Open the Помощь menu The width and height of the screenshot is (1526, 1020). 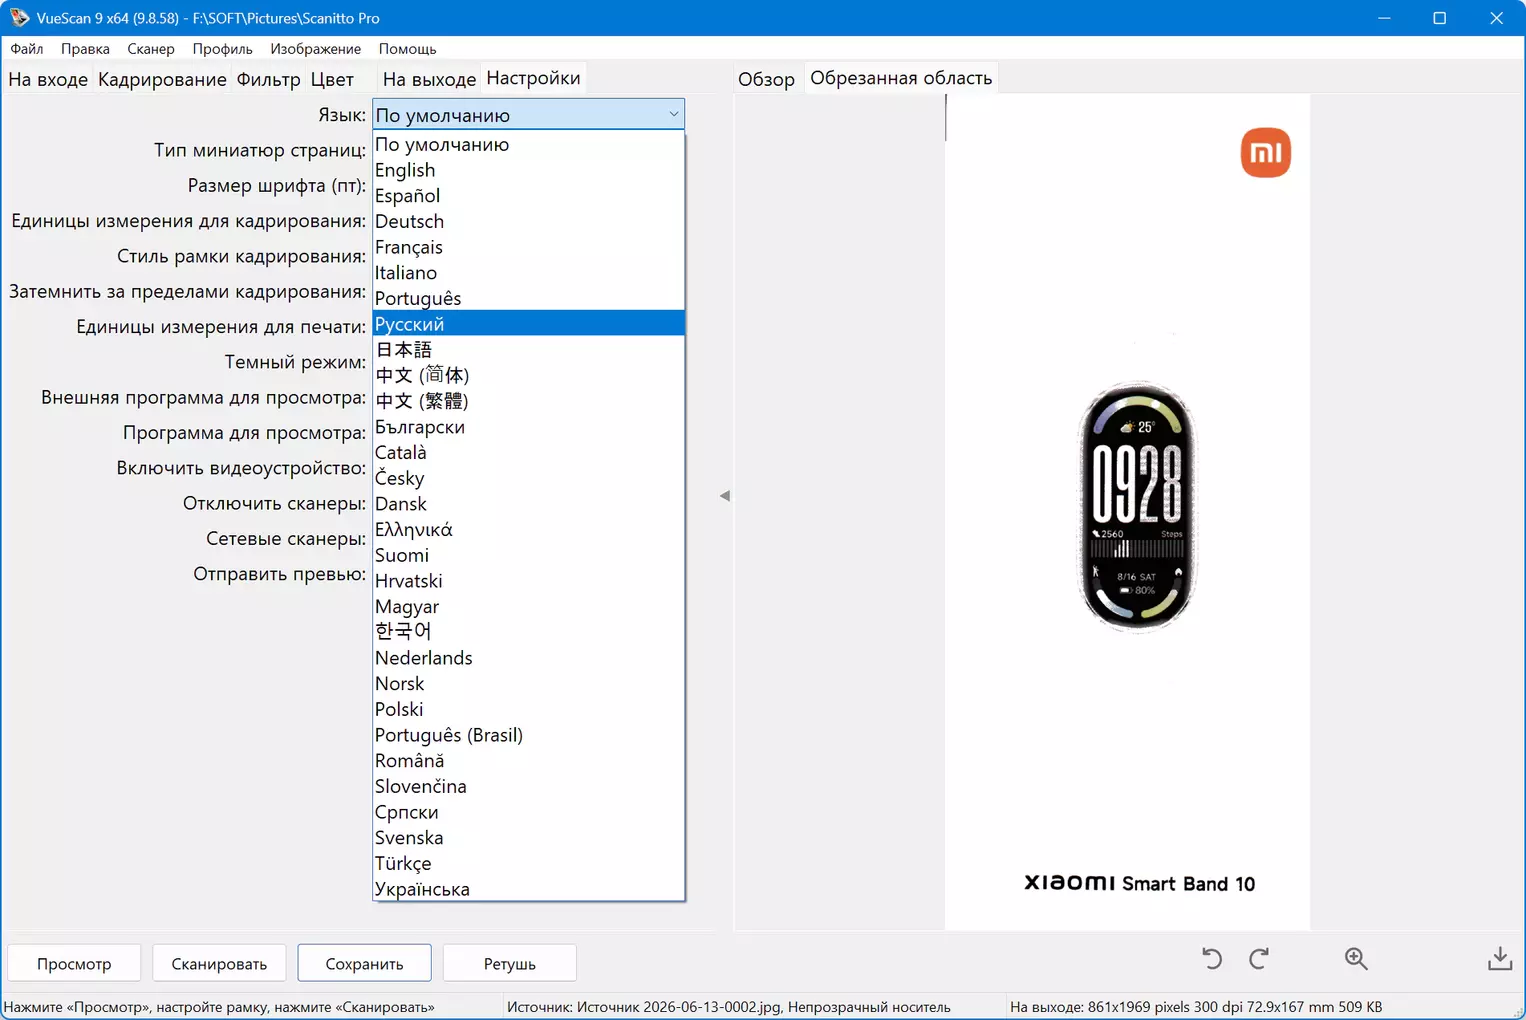click(x=407, y=49)
